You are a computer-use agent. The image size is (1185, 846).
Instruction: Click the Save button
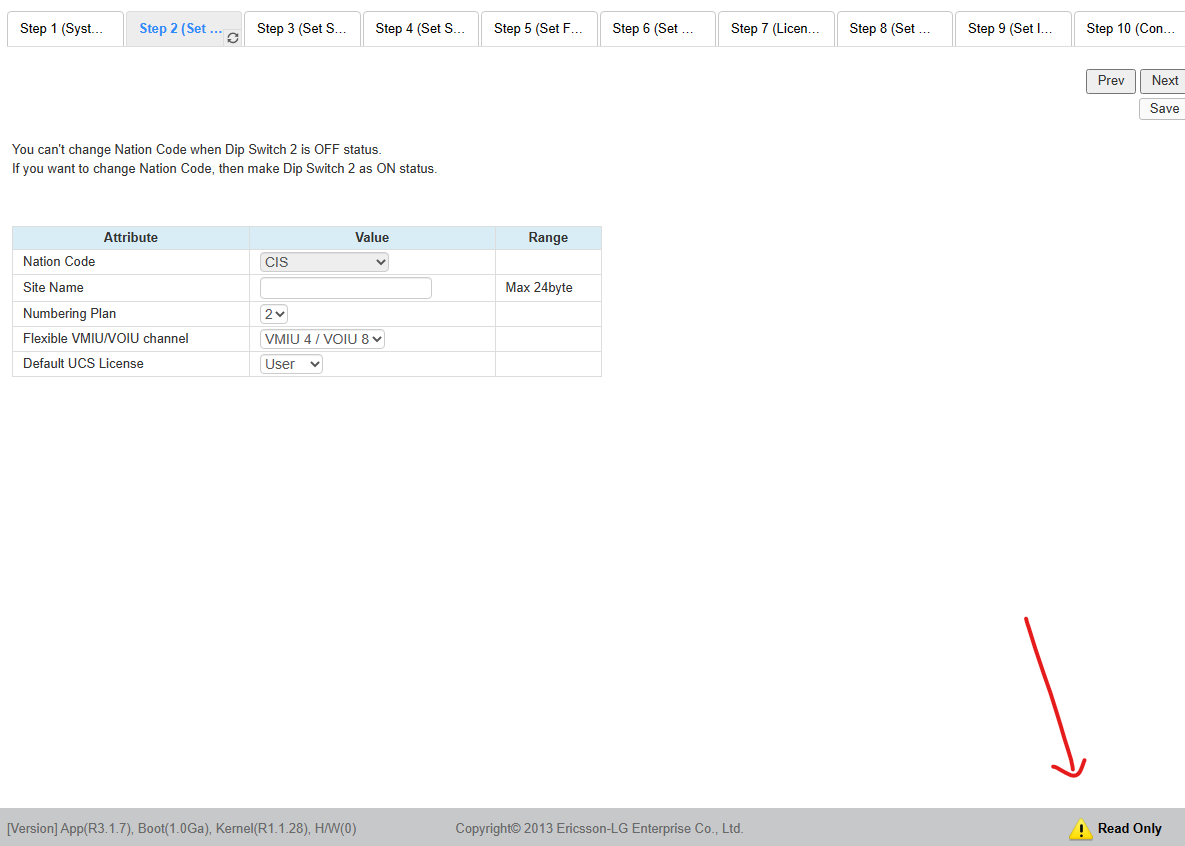(1163, 109)
